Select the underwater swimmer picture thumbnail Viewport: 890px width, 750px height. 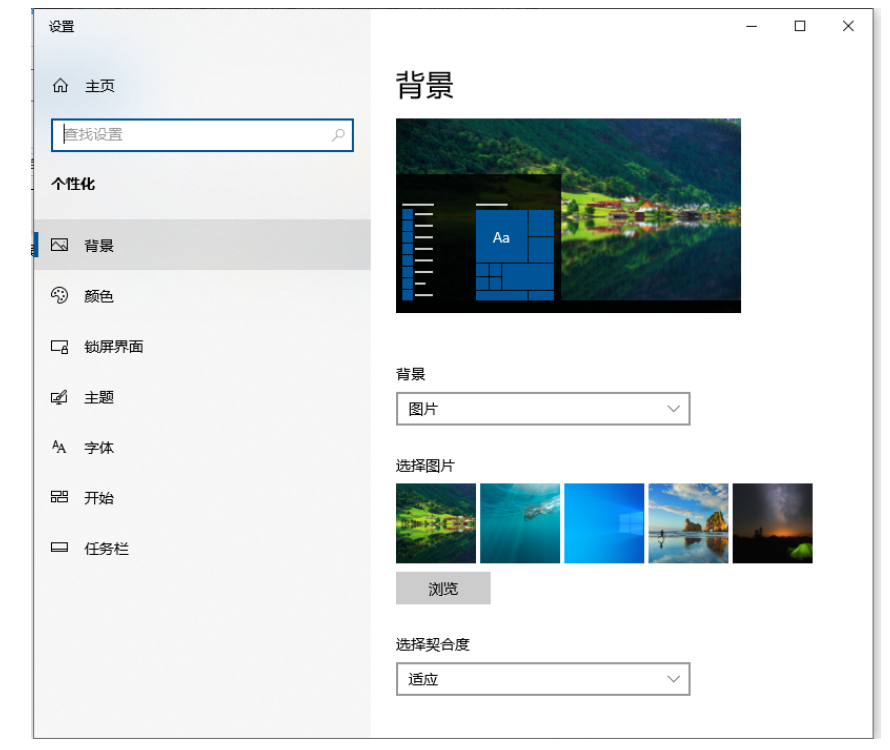[520, 523]
